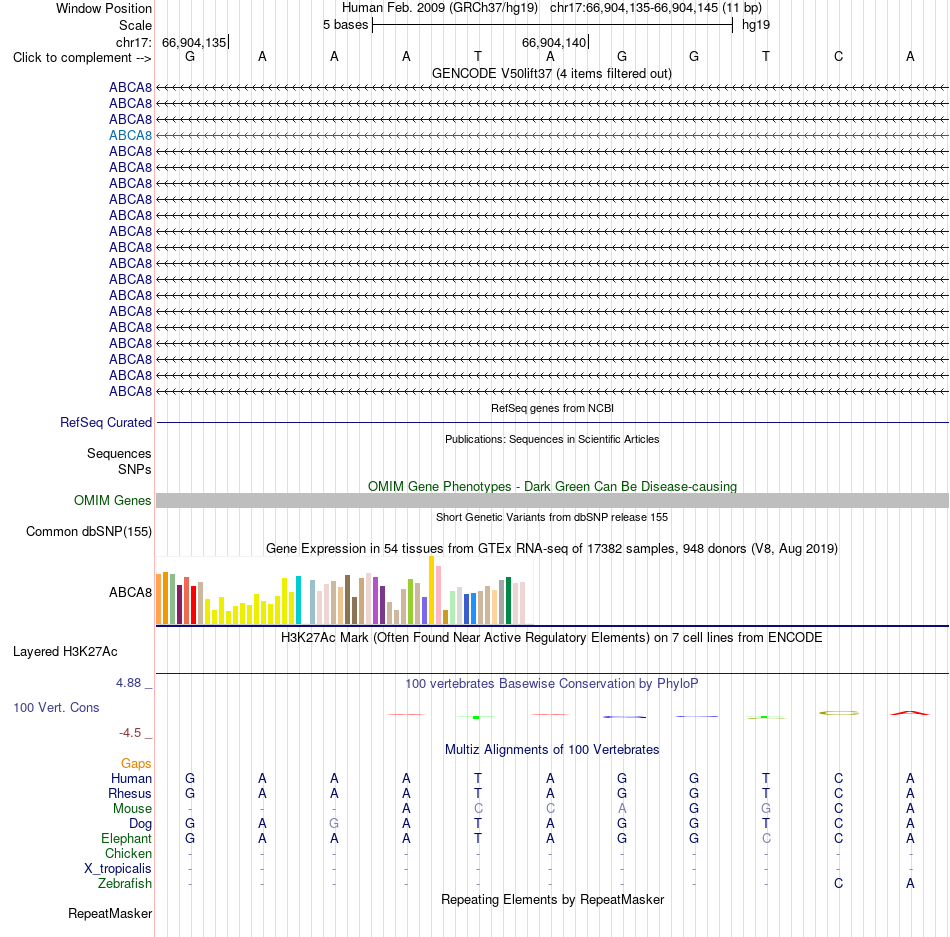Click "chr17:66,904,135-66,904,145 (11 bp)" position text

point(656,8)
